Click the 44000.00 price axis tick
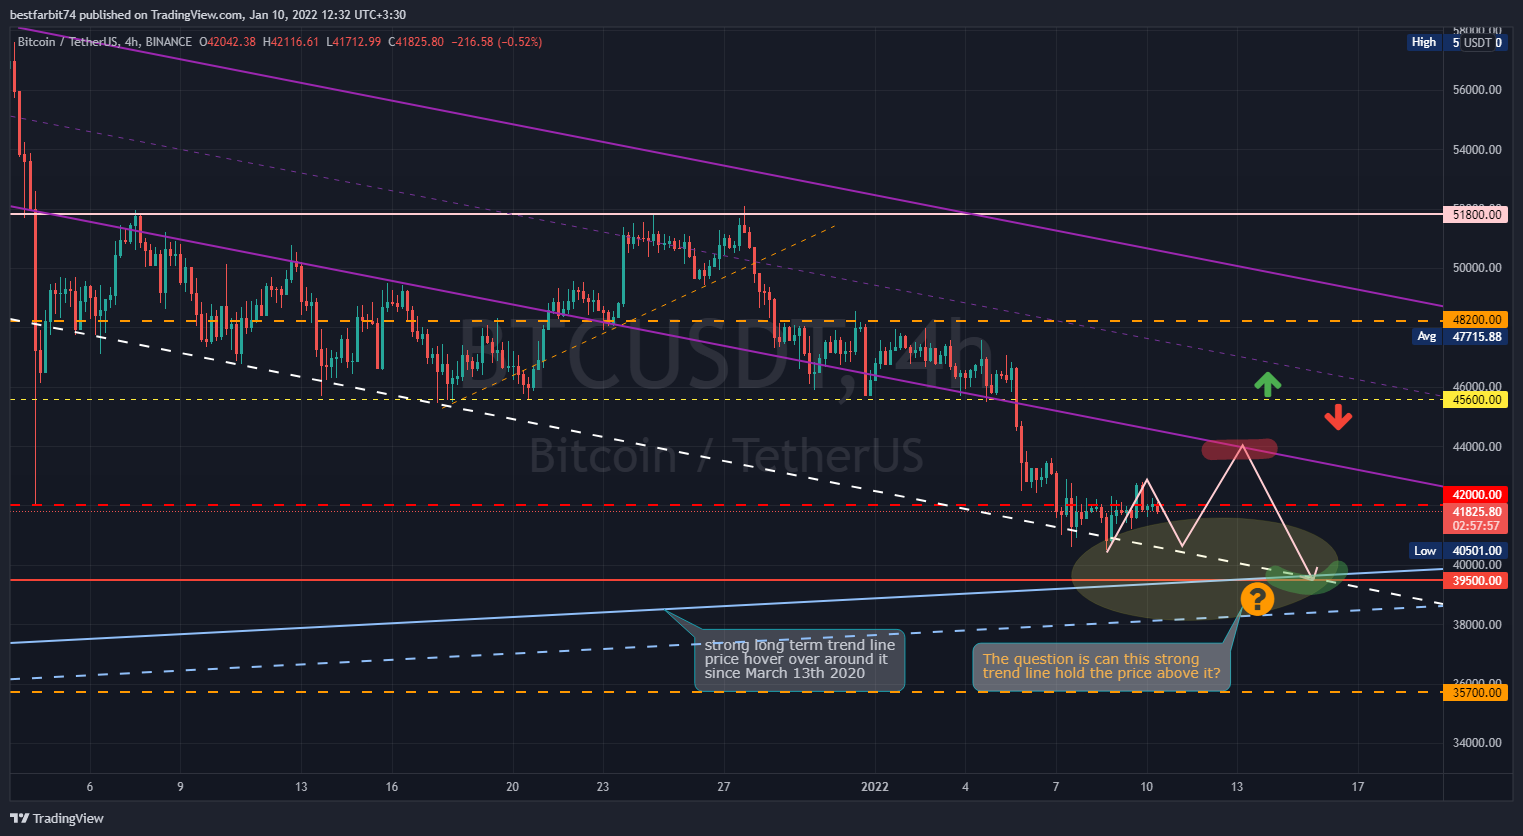 point(1477,447)
